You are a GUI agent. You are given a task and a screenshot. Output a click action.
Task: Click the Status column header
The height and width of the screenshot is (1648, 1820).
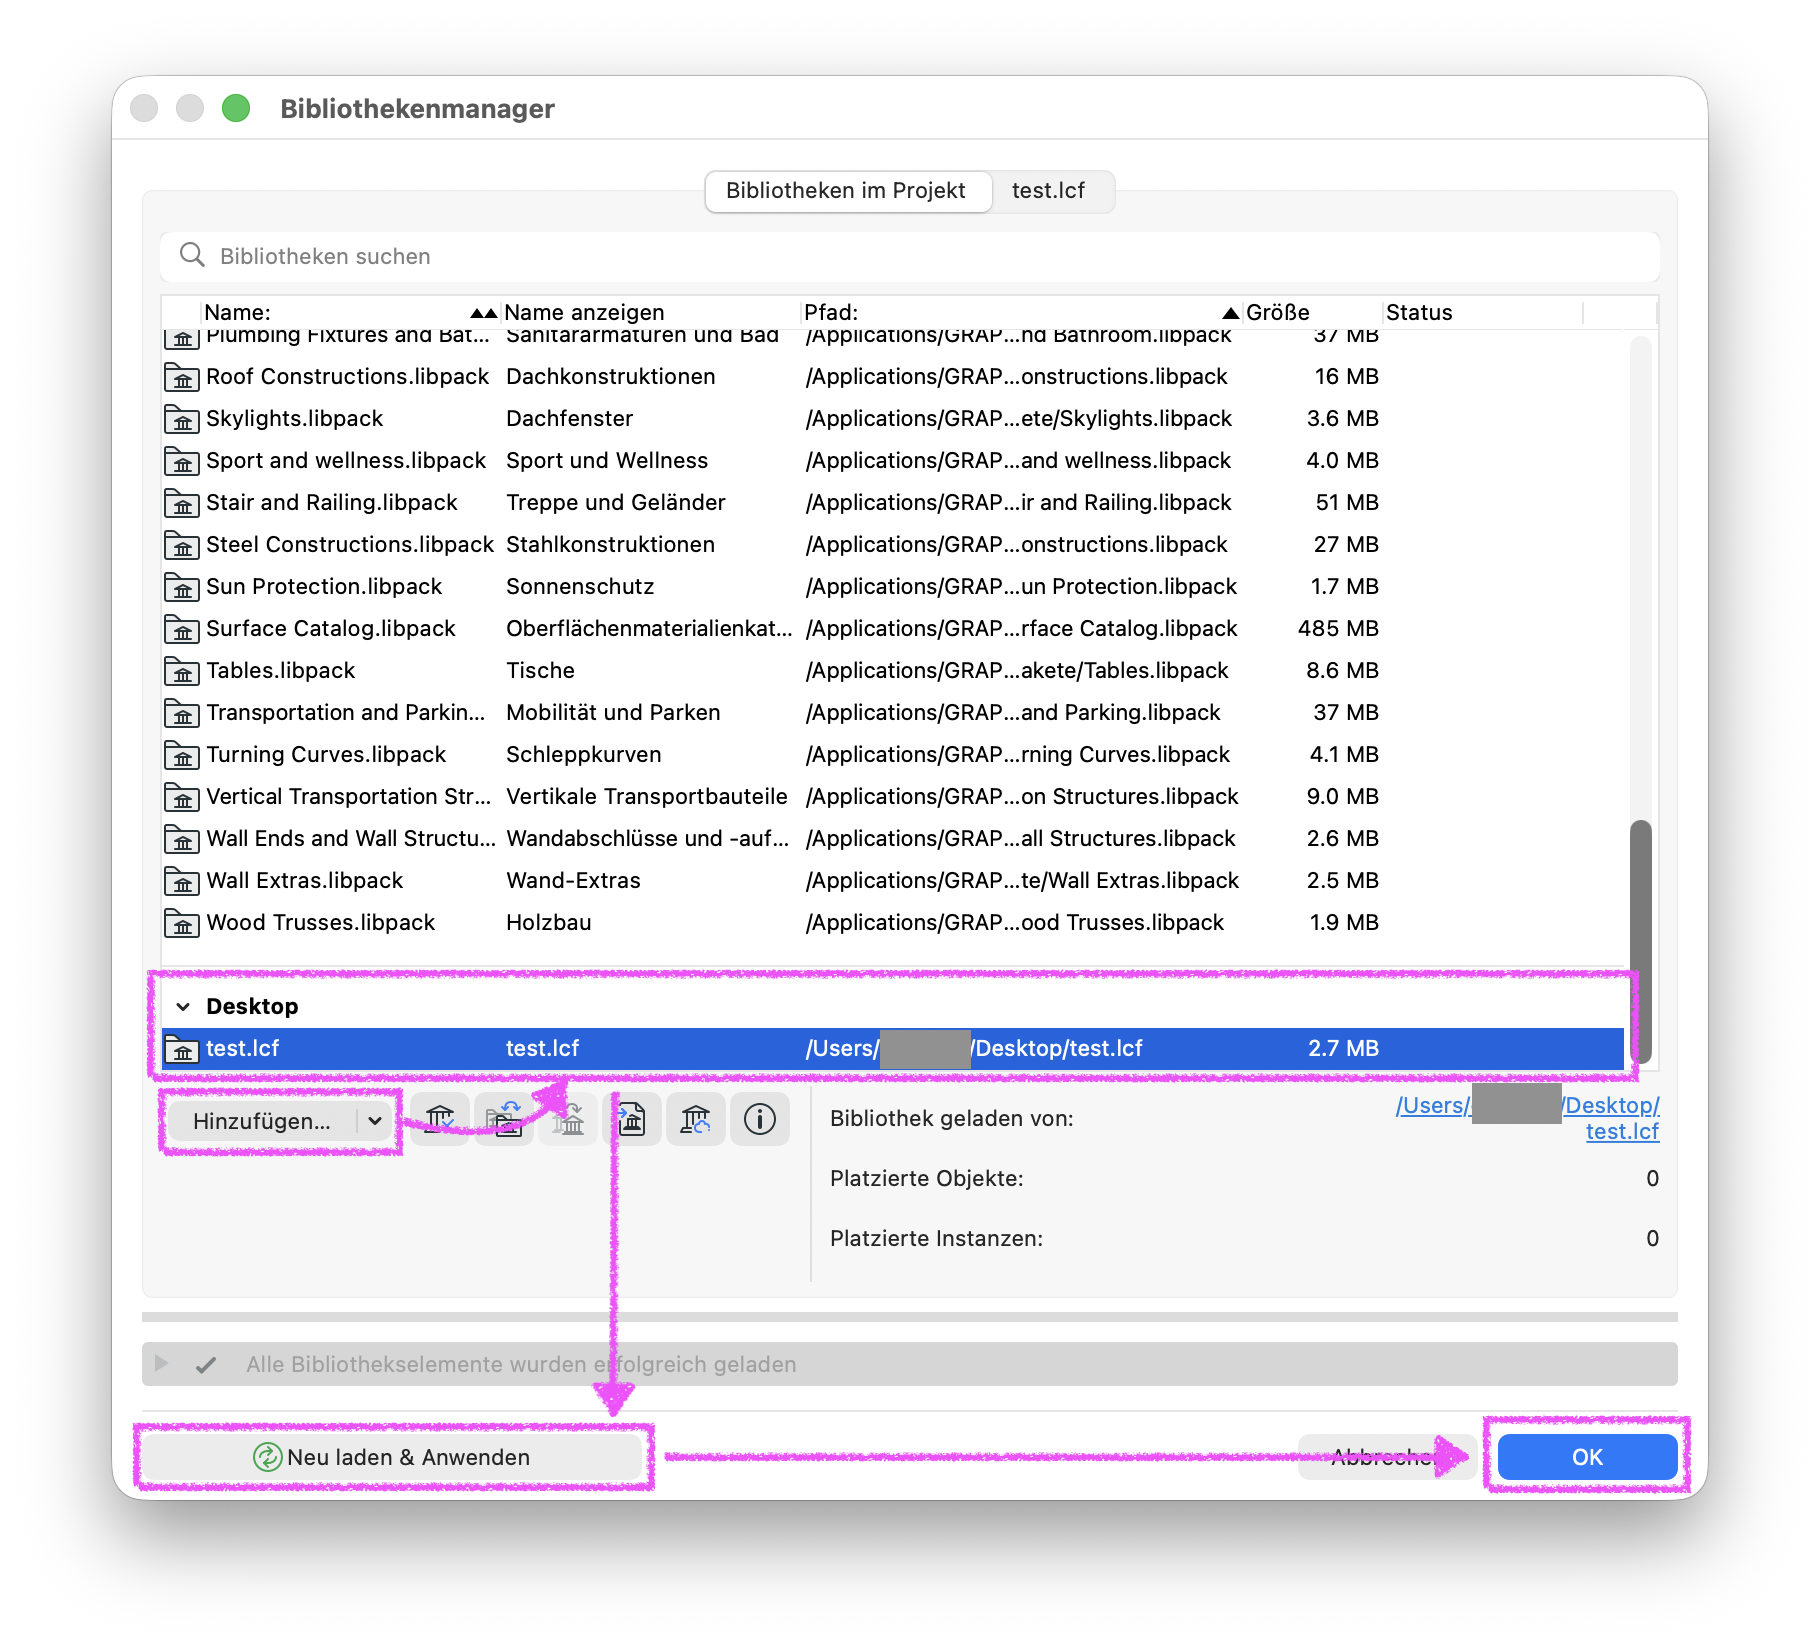point(1483,312)
